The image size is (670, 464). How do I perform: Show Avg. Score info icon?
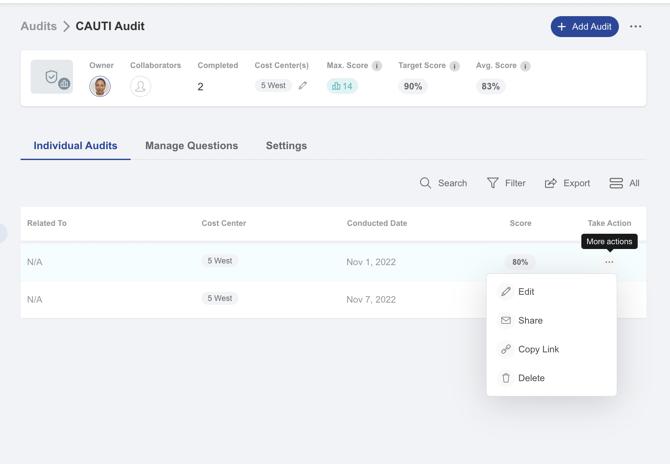[525, 66]
